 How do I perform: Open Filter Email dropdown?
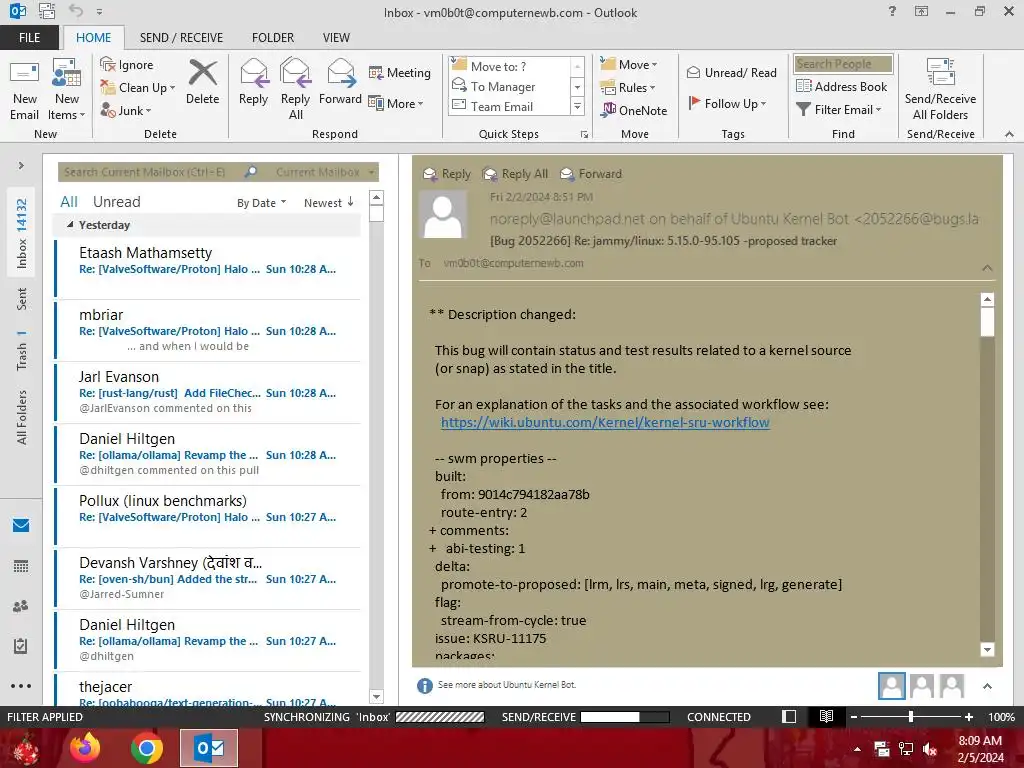839,110
